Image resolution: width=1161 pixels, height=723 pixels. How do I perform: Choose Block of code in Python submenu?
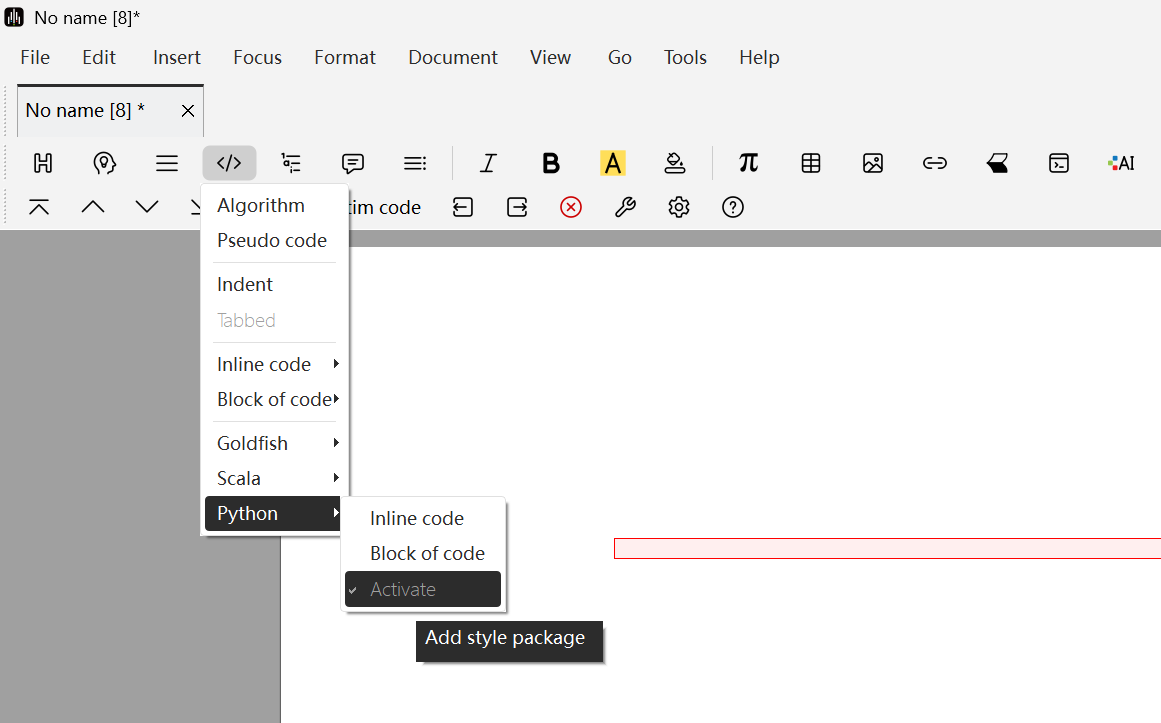pos(427,553)
